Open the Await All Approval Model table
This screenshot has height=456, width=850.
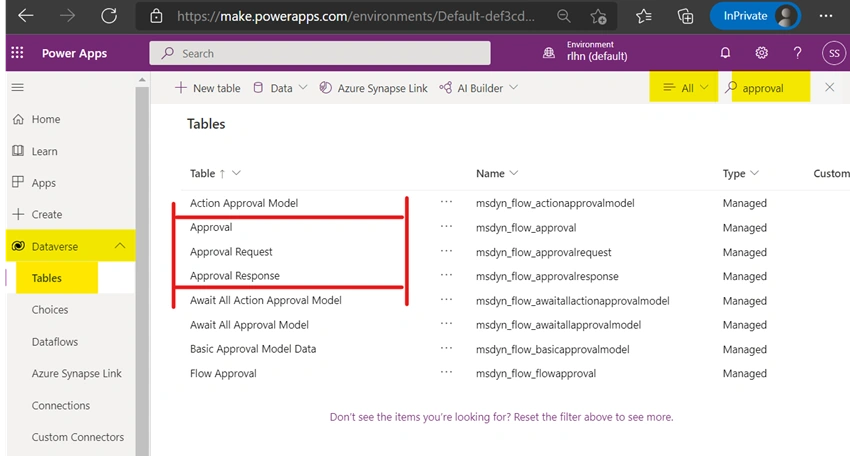249,325
